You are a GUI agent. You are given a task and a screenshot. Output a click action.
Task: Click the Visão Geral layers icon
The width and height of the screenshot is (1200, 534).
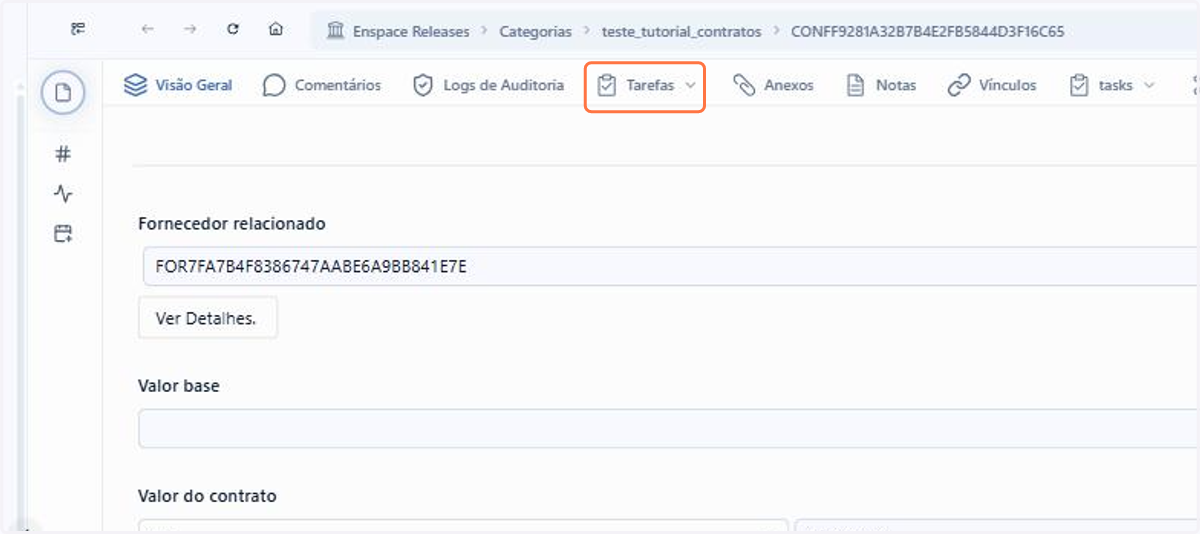(135, 85)
